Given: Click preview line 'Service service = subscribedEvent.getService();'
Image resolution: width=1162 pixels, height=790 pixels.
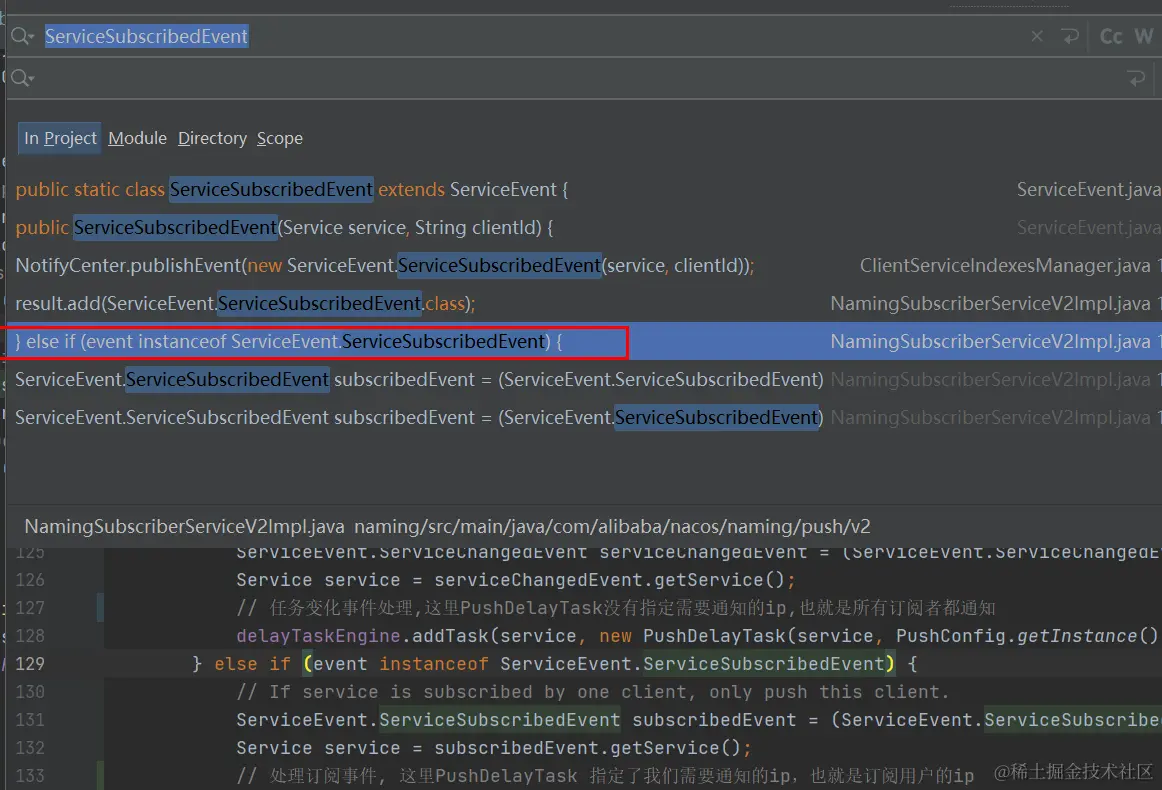Looking at the screenshot, I should click(x=494, y=748).
